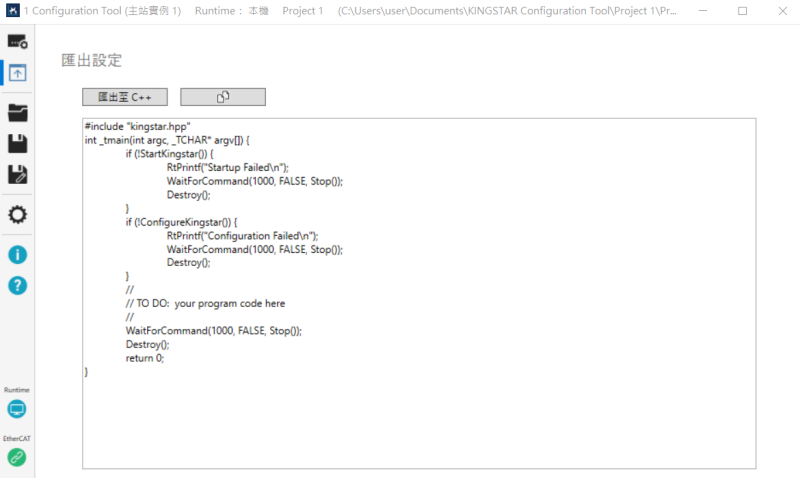Image resolution: width=800 pixels, height=478 pixels.
Task: Save project using the floppy disk icon
Action: [x=17, y=143]
